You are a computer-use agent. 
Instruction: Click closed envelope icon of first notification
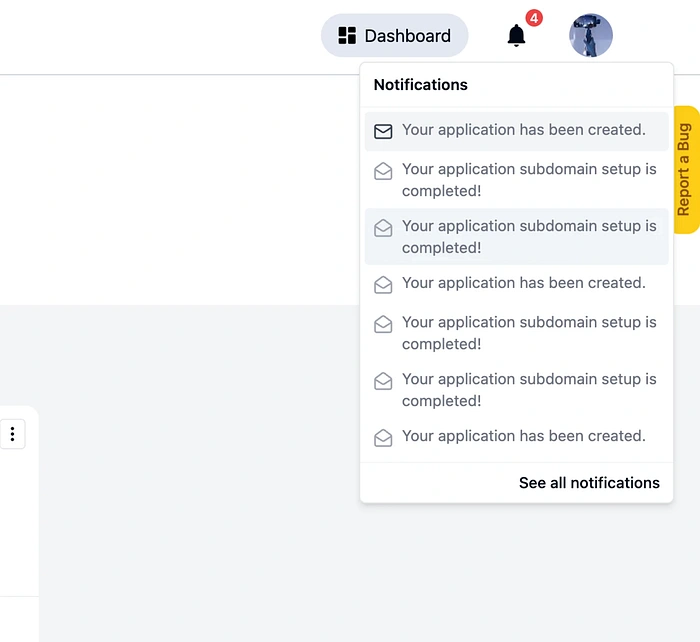coord(383,131)
